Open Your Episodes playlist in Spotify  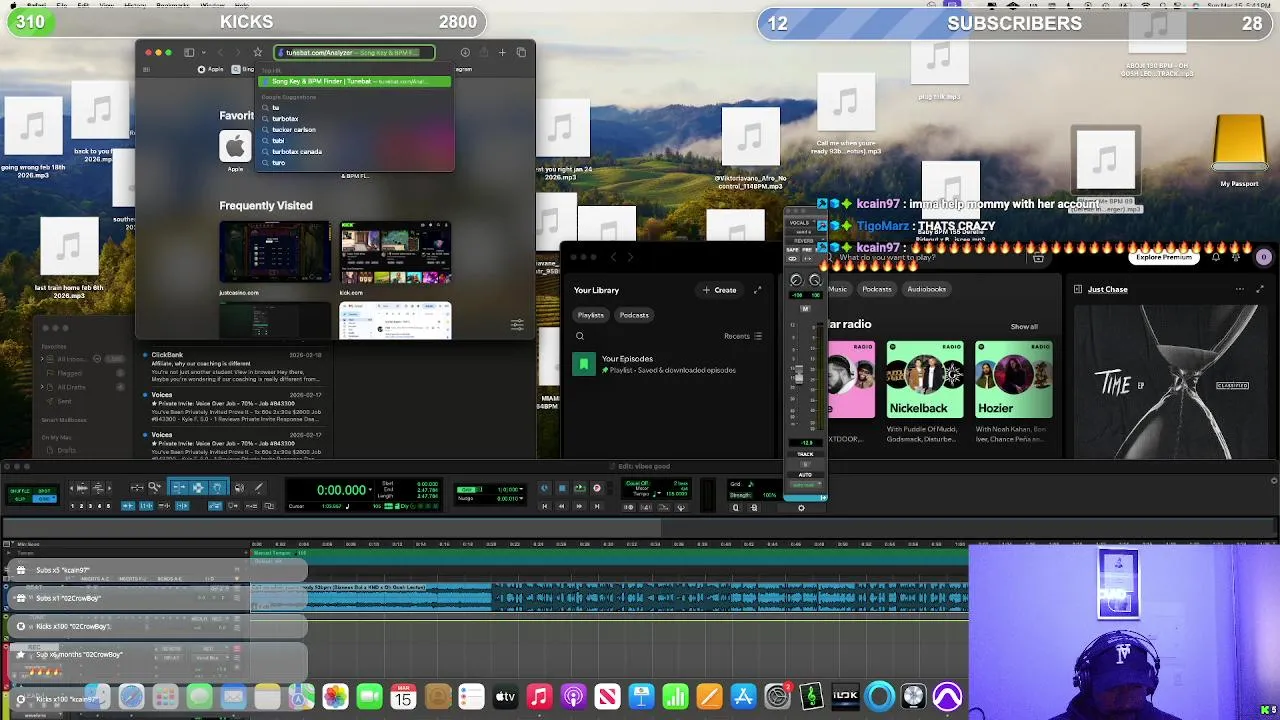(668, 364)
